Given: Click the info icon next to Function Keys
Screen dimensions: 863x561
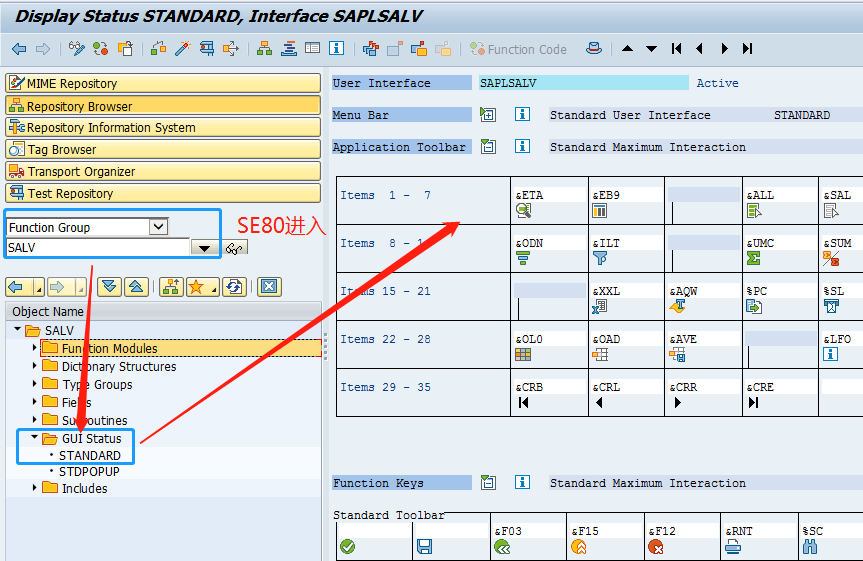Looking at the screenshot, I should pos(522,482).
